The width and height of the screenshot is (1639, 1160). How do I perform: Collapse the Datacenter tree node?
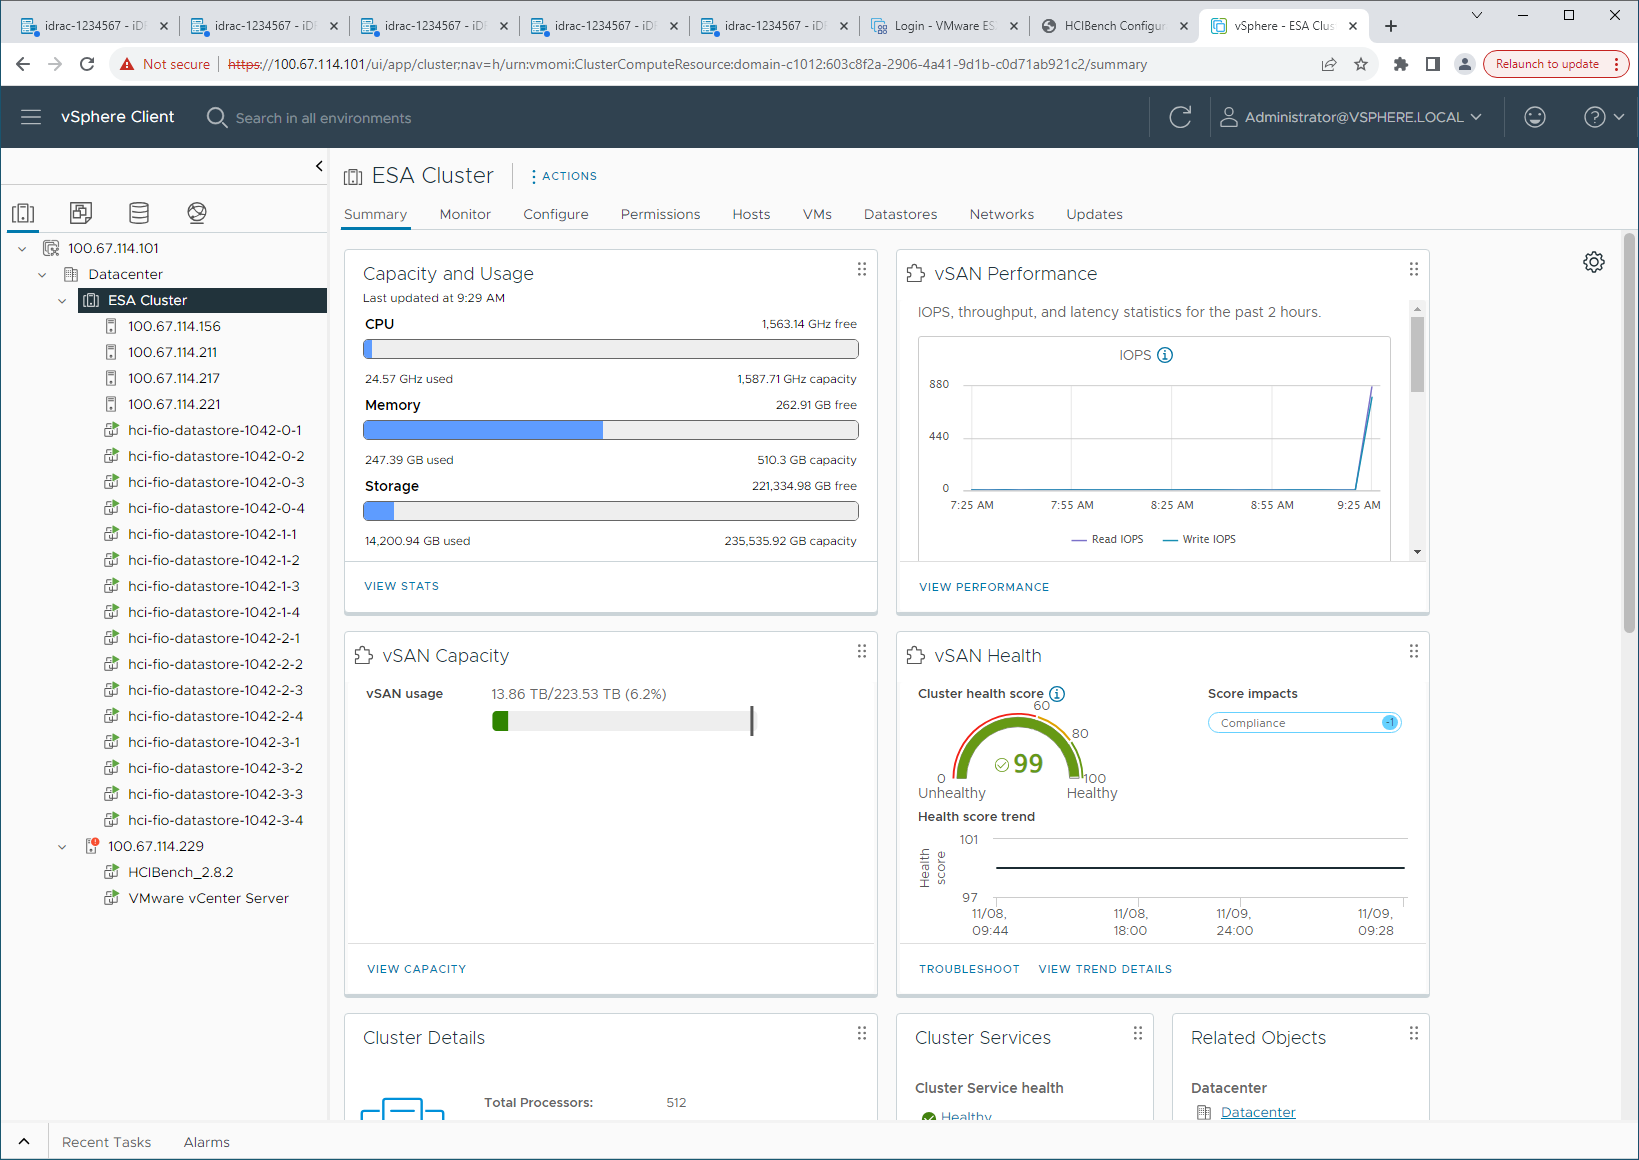pos(42,275)
